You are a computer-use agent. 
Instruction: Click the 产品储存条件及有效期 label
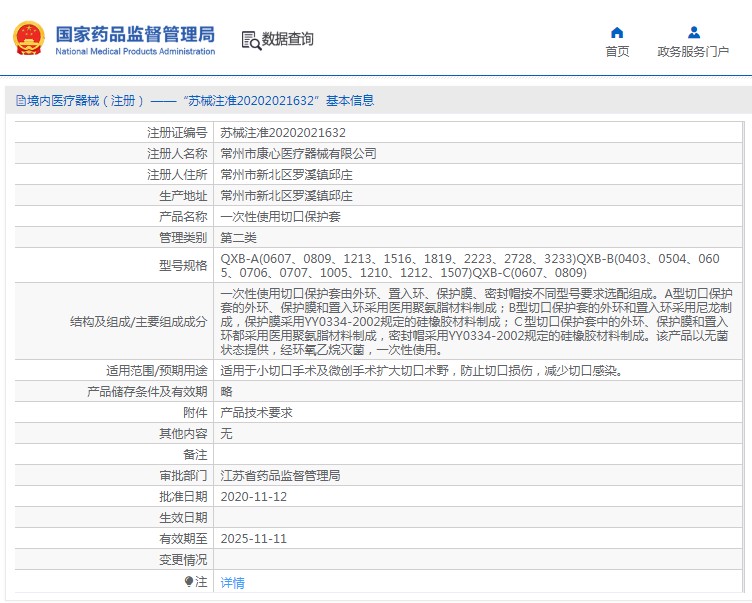pos(147,391)
